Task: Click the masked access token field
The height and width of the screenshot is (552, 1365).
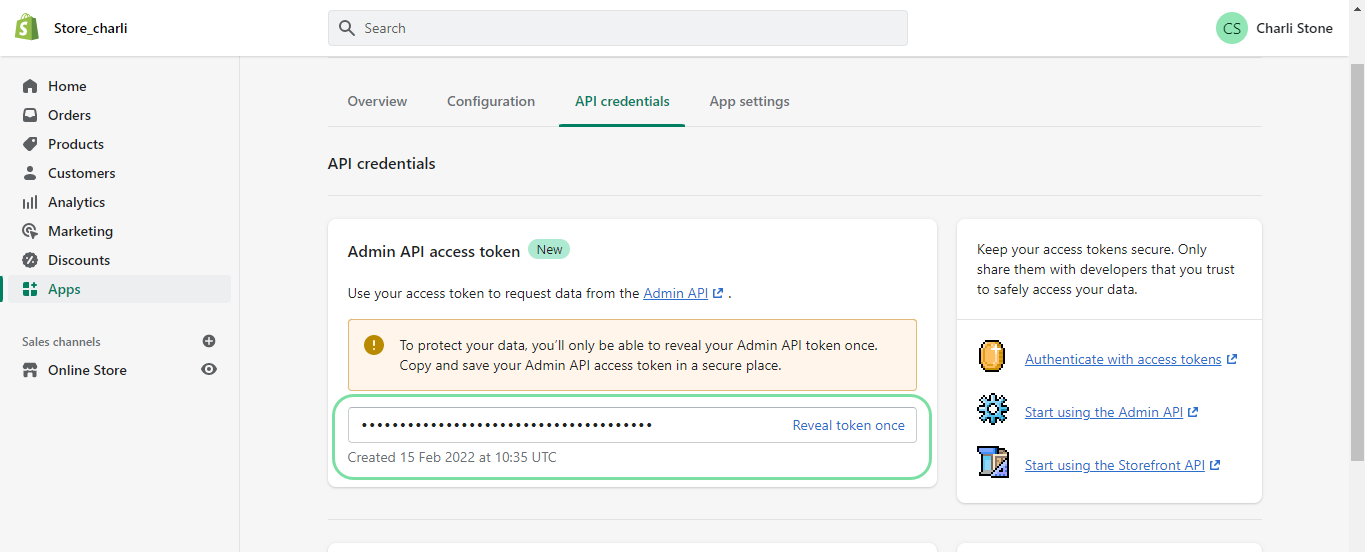Action: [x=560, y=425]
